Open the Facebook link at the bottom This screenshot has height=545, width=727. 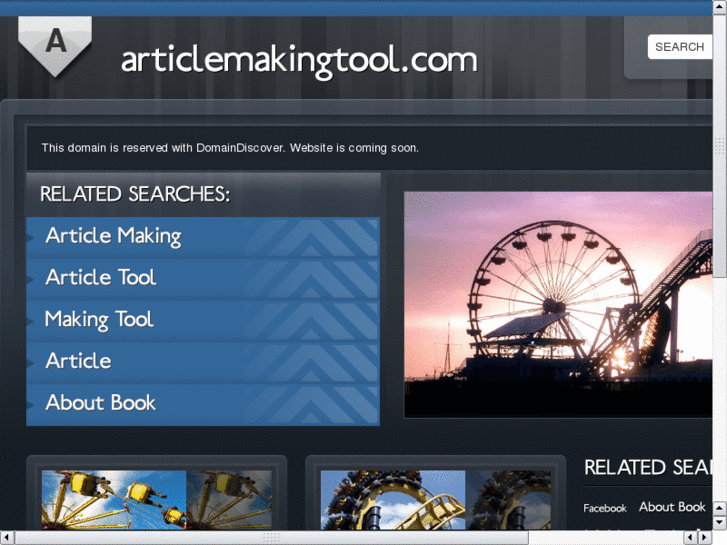point(605,508)
